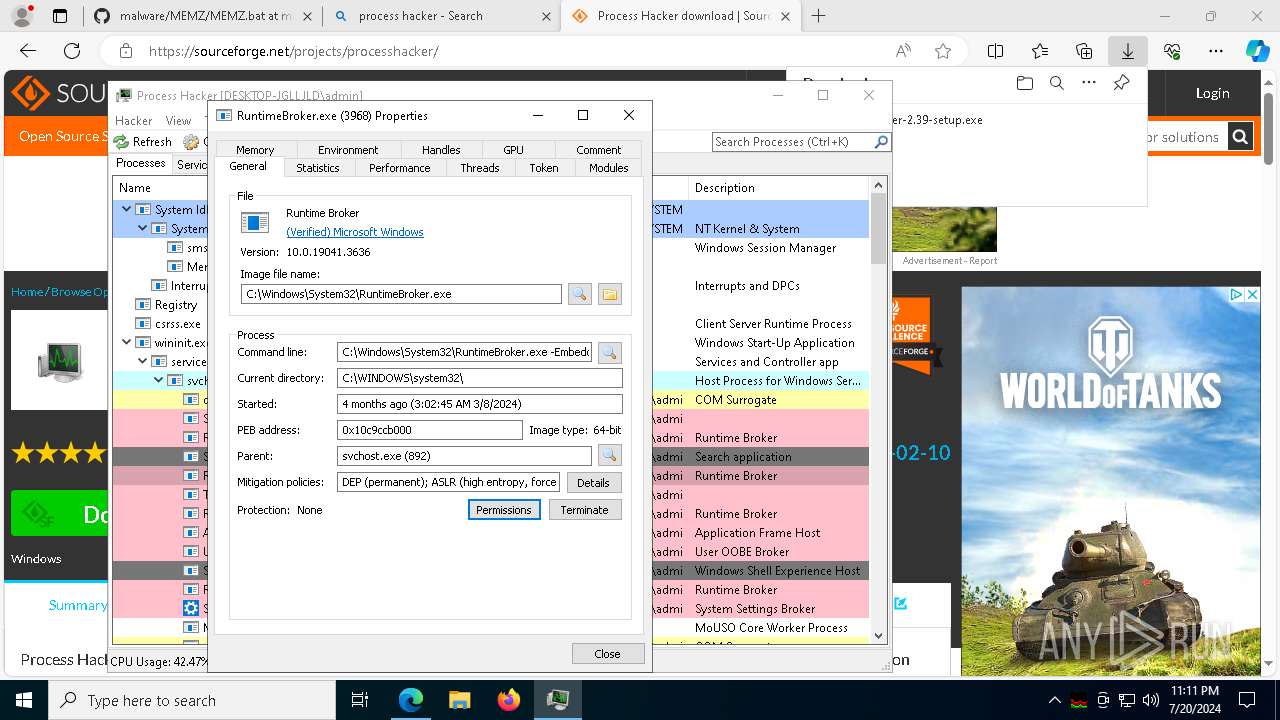Open Edge favorites list icon
Image resolution: width=1280 pixels, height=720 pixels.
point(1040,51)
